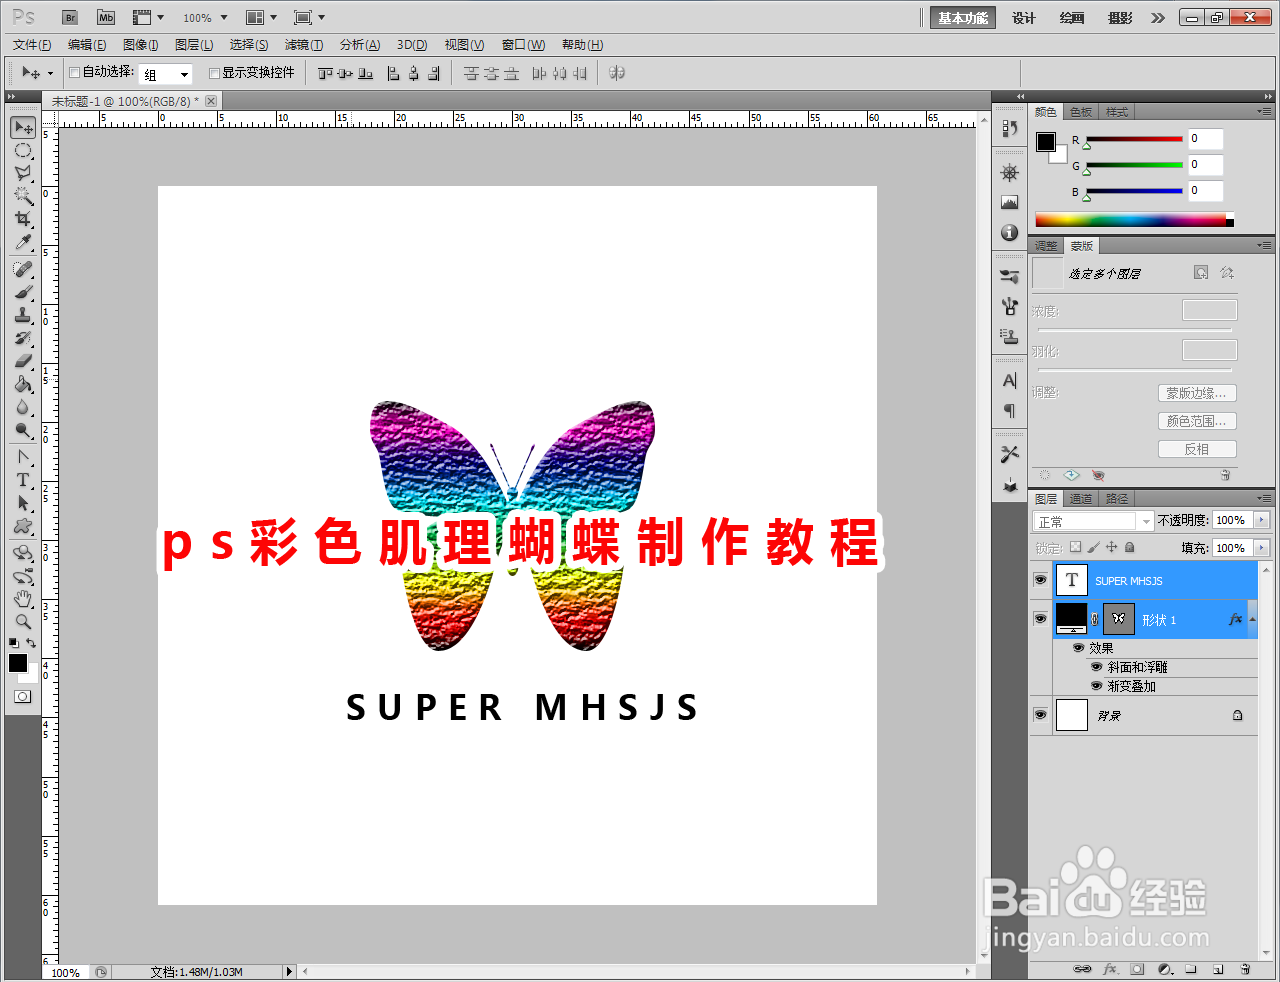Hide the 背景 layer
Screen dimensions: 1280x982
tap(1040, 714)
